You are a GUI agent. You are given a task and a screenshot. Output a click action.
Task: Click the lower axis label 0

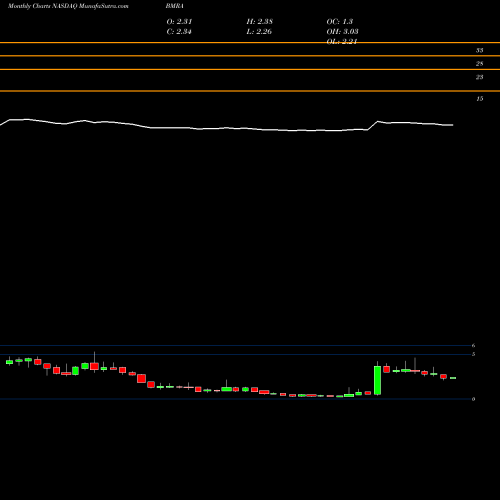click(473, 399)
